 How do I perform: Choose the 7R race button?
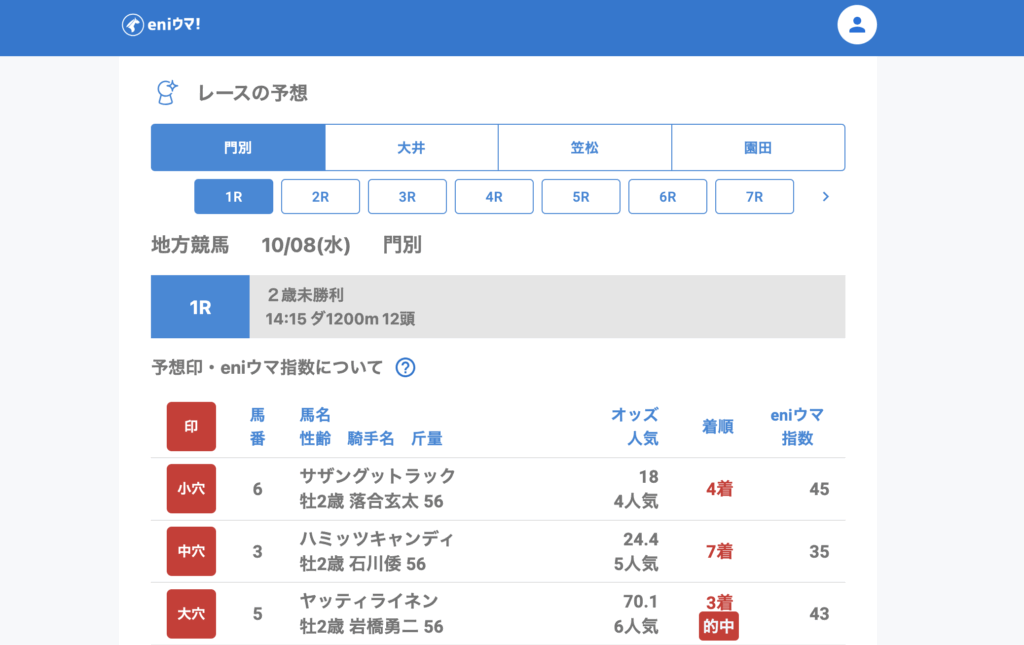click(754, 197)
